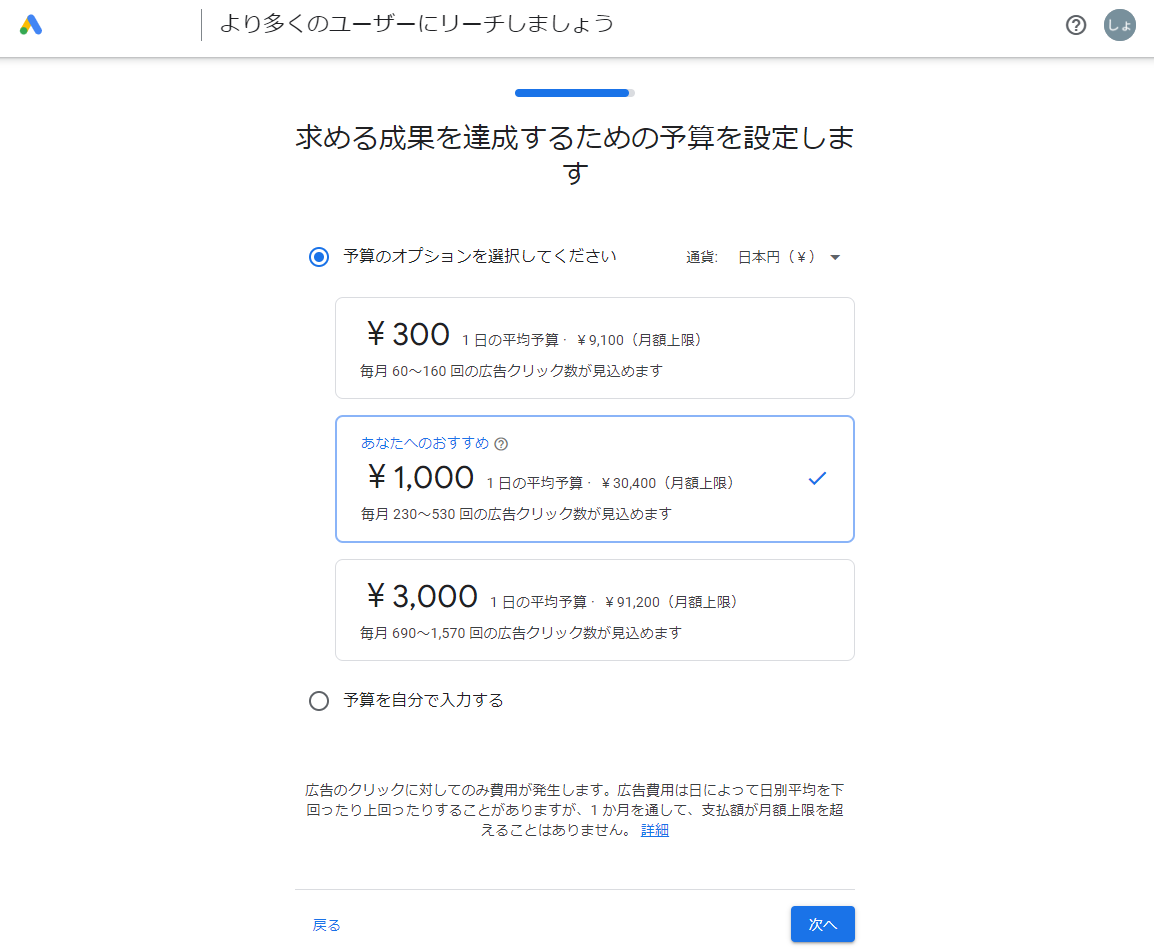Choose the ¥300 daily budget card
Viewport: 1154px width, 951px height.
click(595, 348)
